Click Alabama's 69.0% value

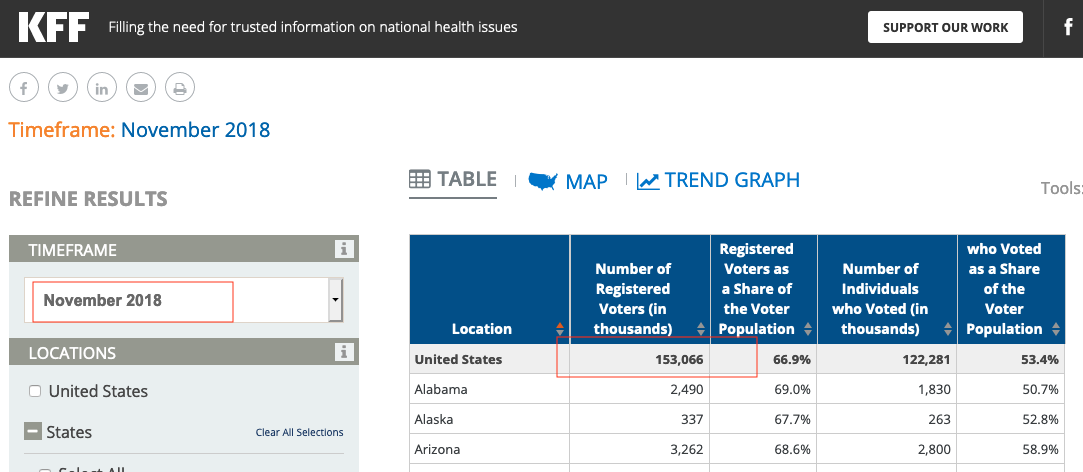pyautogui.click(x=793, y=390)
